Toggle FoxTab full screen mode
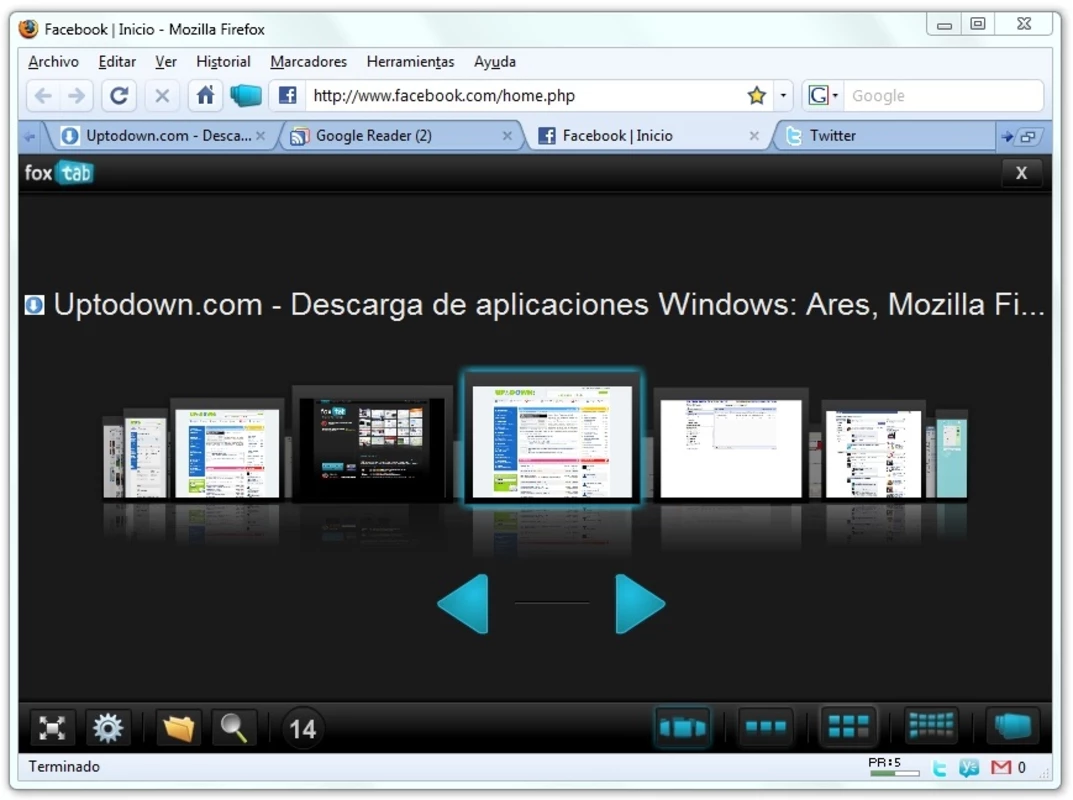Image resolution: width=1073 pixels, height=800 pixels. (52, 727)
